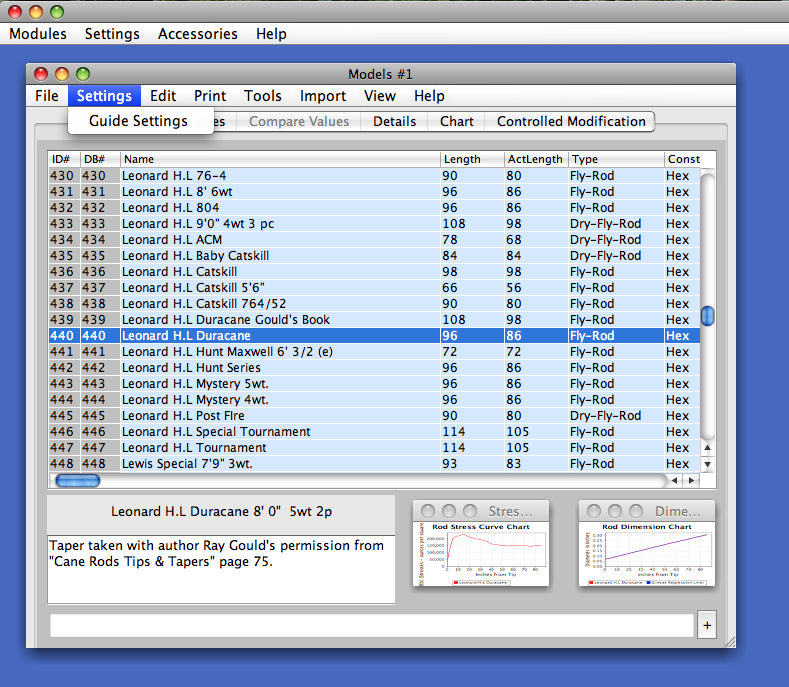Open the Import menu
This screenshot has width=789, height=687.
click(x=323, y=96)
